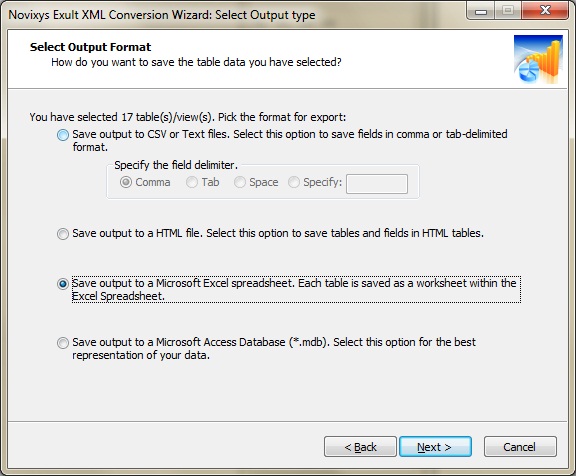Click the CSV or Text files label
Image resolution: width=576 pixels, height=476 pixels.
coord(290,140)
